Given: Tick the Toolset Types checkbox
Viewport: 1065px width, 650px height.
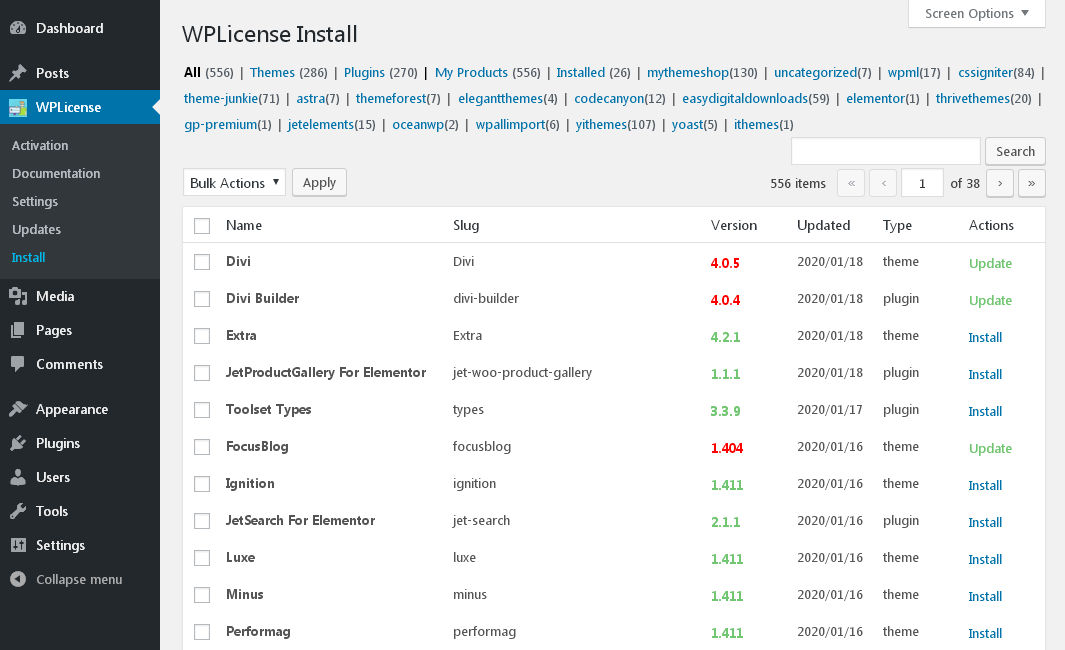Looking at the screenshot, I should [x=202, y=410].
